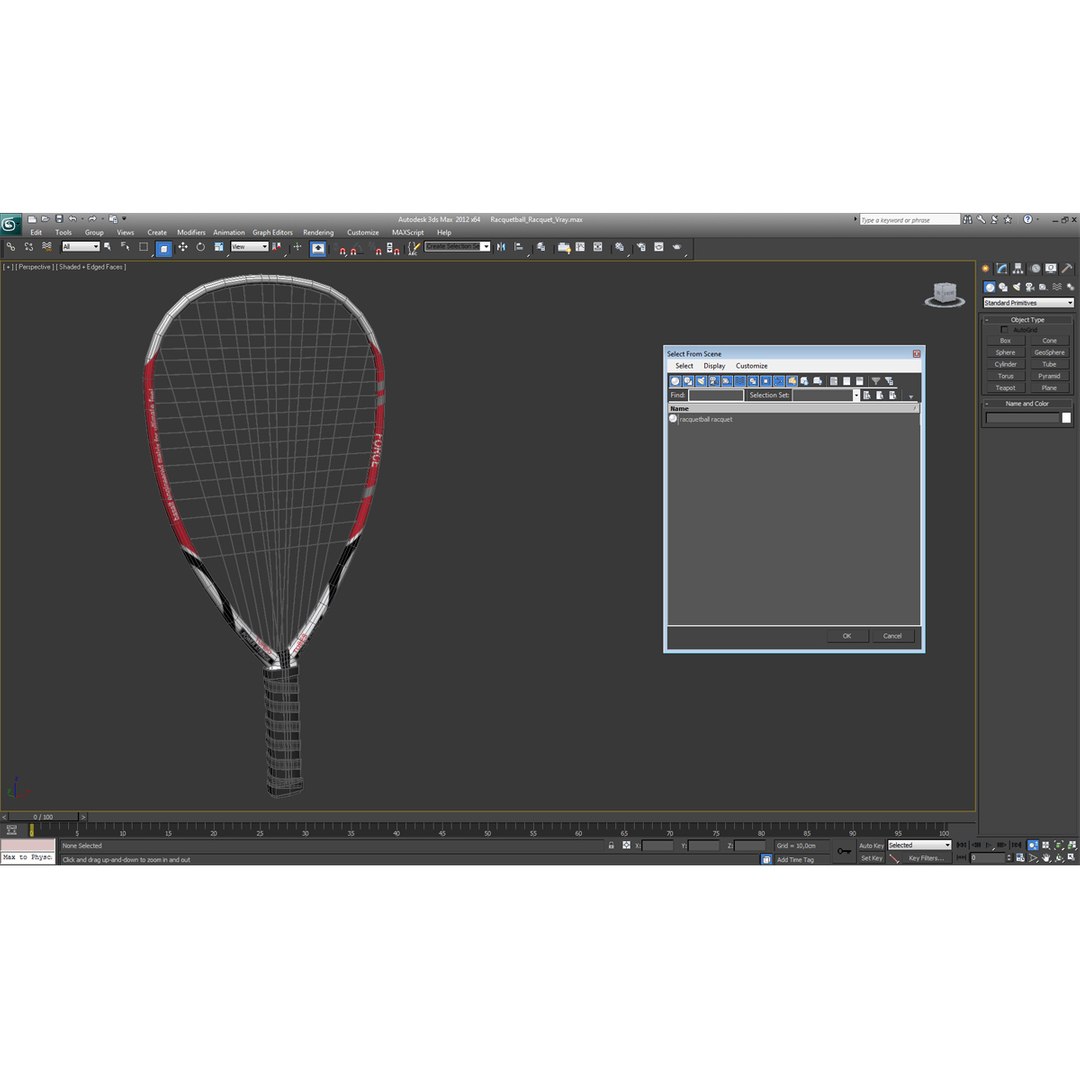Open the selection filter 'All' dropdown
Viewport: 1080px width, 1080px height.
pos(81,247)
